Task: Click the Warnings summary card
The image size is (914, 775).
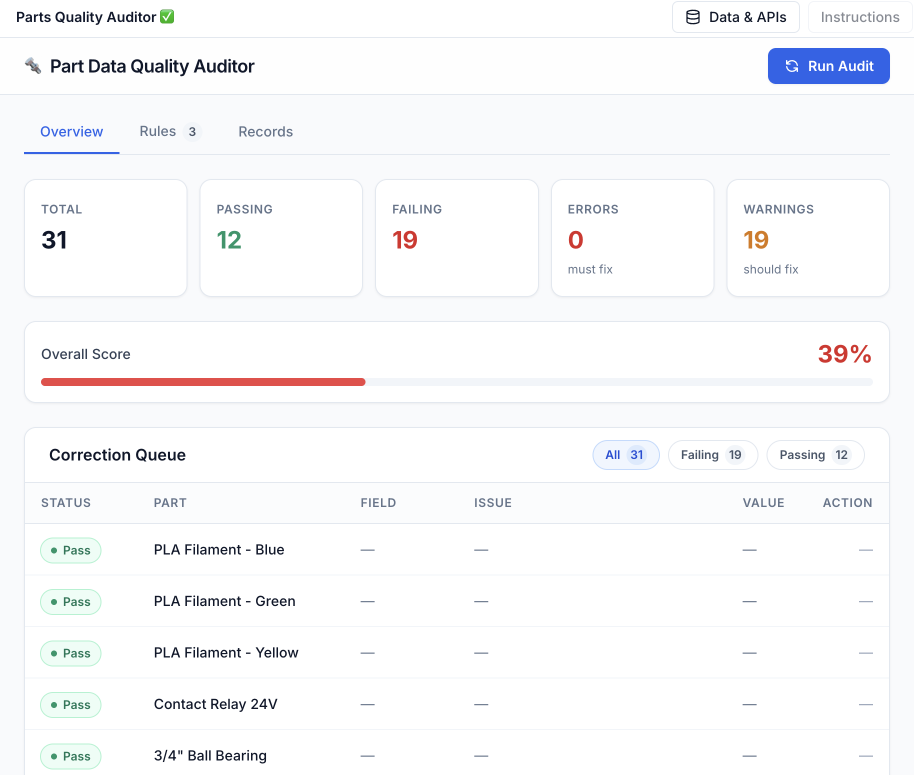Action: [x=807, y=238]
